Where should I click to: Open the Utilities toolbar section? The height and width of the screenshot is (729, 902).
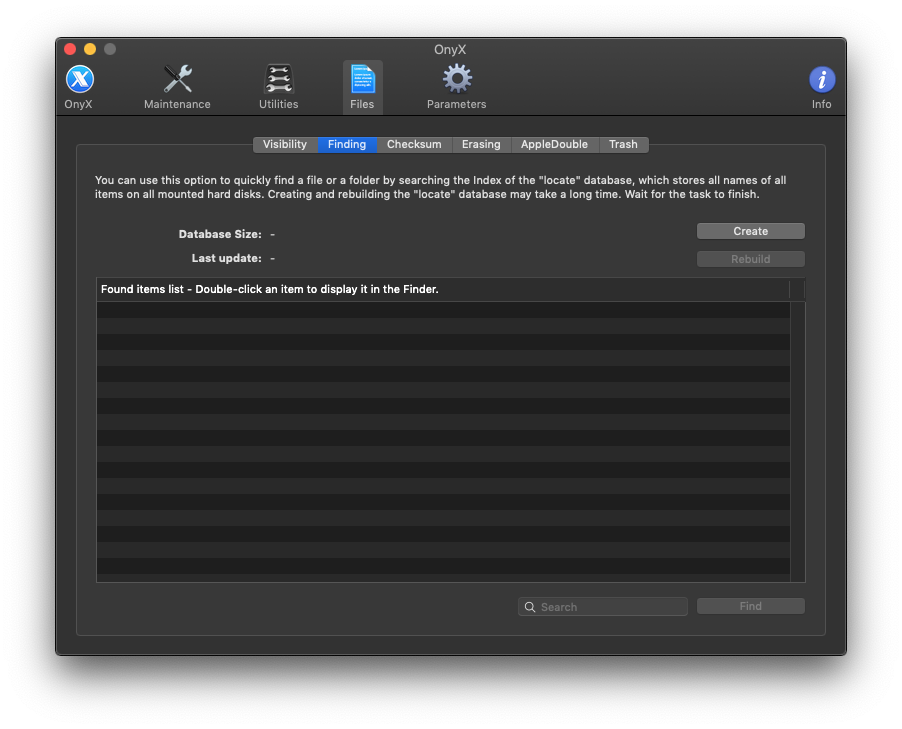point(278,86)
